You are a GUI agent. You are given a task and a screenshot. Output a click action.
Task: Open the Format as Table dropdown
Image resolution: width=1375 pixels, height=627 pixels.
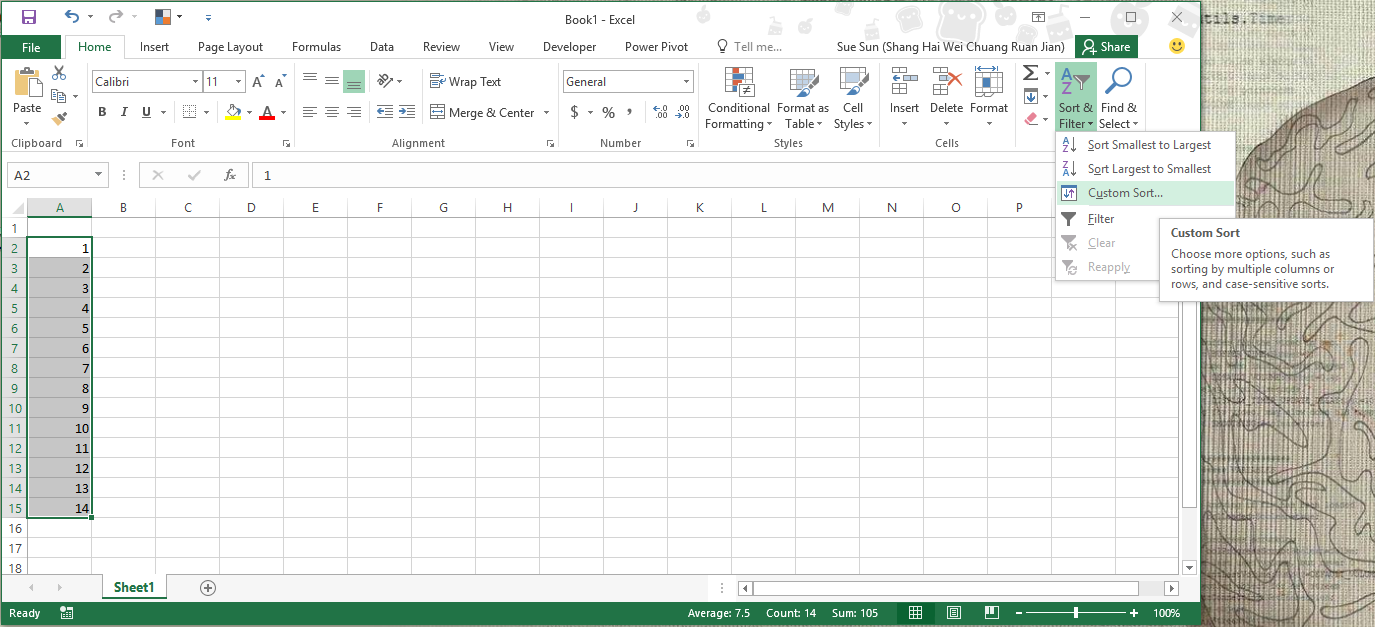[x=802, y=98]
